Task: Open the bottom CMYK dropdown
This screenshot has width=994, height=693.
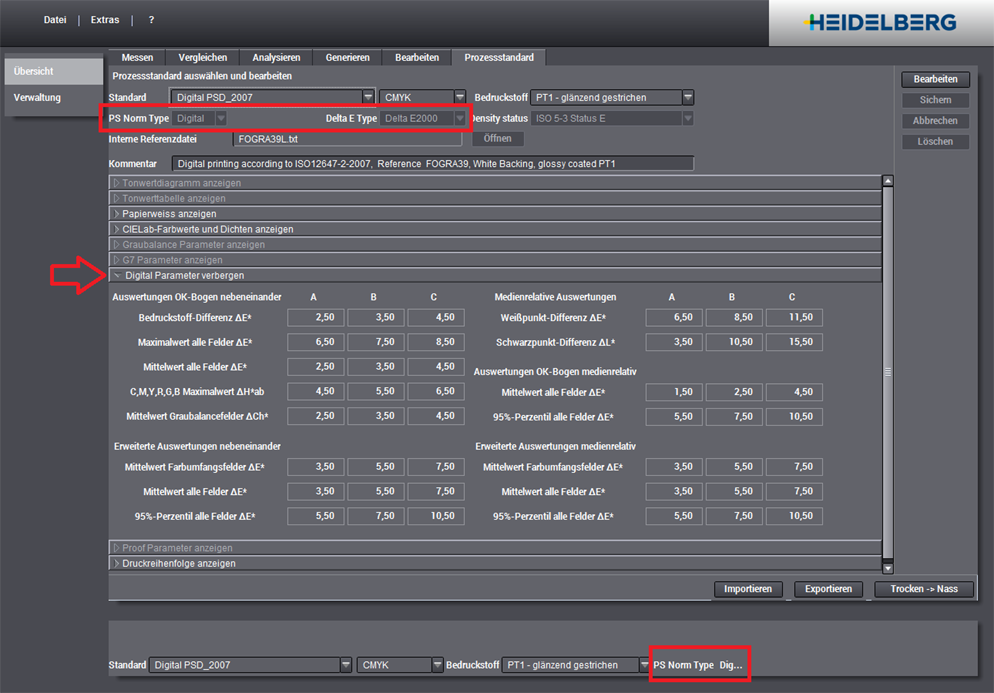Action: pos(400,664)
